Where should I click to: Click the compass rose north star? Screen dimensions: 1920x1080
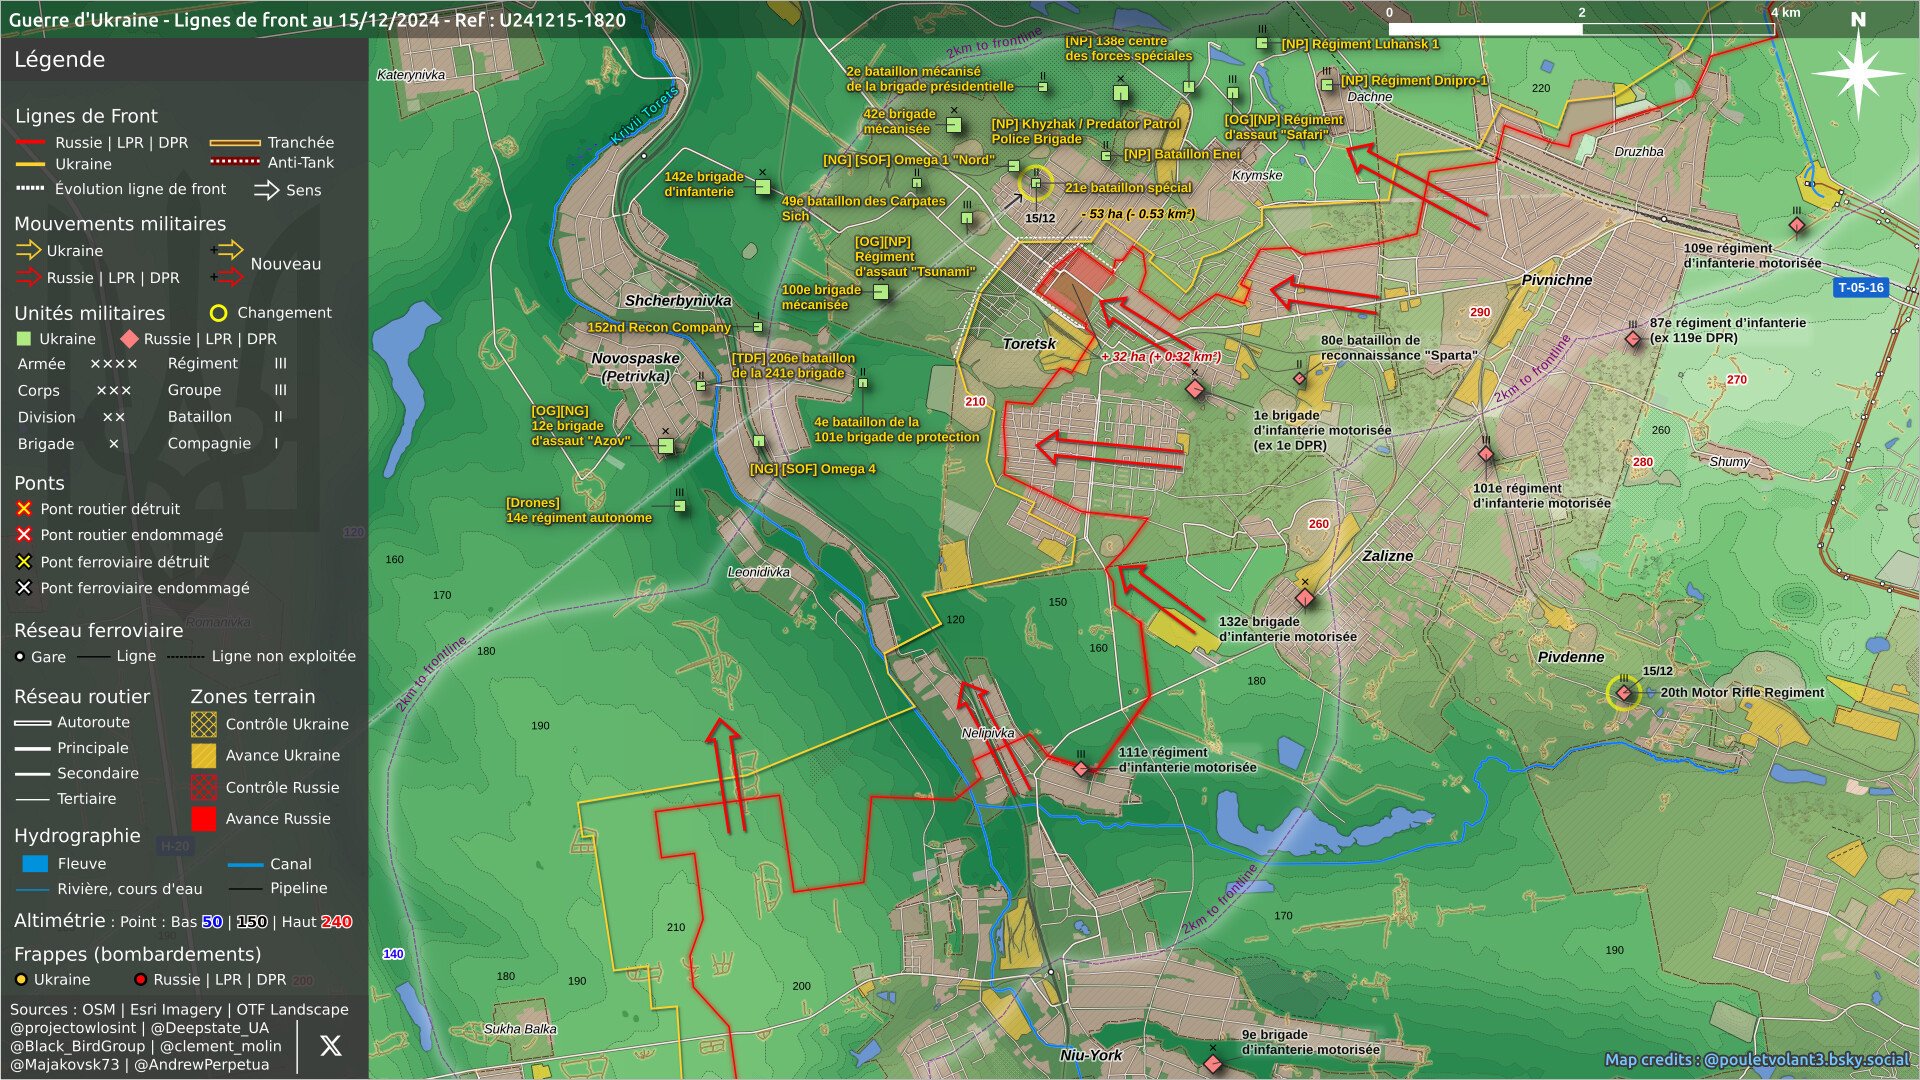click(x=1858, y=73)
